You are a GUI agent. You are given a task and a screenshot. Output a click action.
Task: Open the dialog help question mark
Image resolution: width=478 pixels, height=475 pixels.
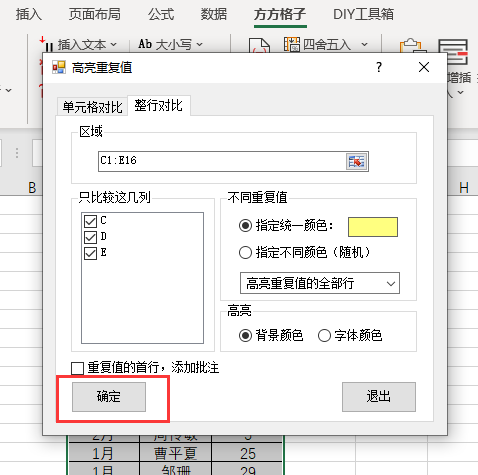[379, 67]
